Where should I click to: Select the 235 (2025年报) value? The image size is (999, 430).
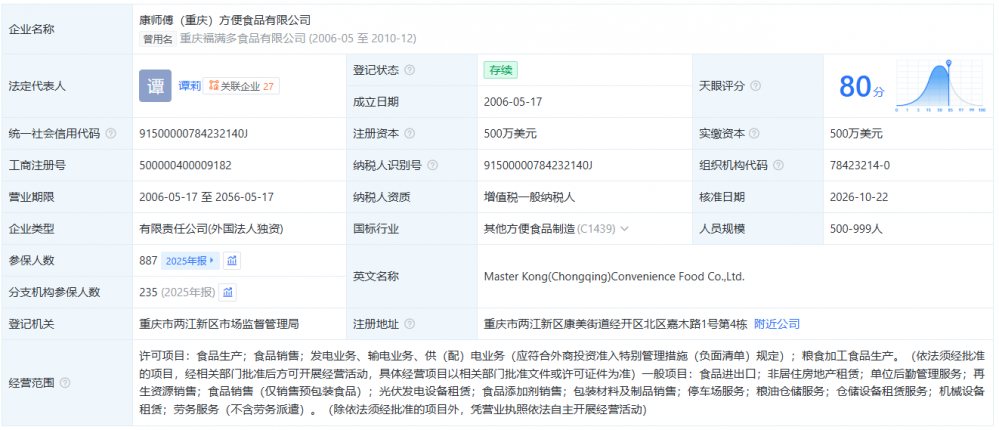pyautogui.click(x=177, y=292)
